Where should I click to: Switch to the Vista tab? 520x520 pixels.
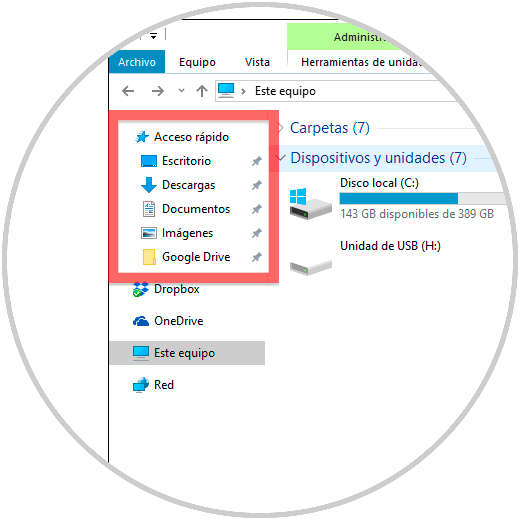point(257,62)
